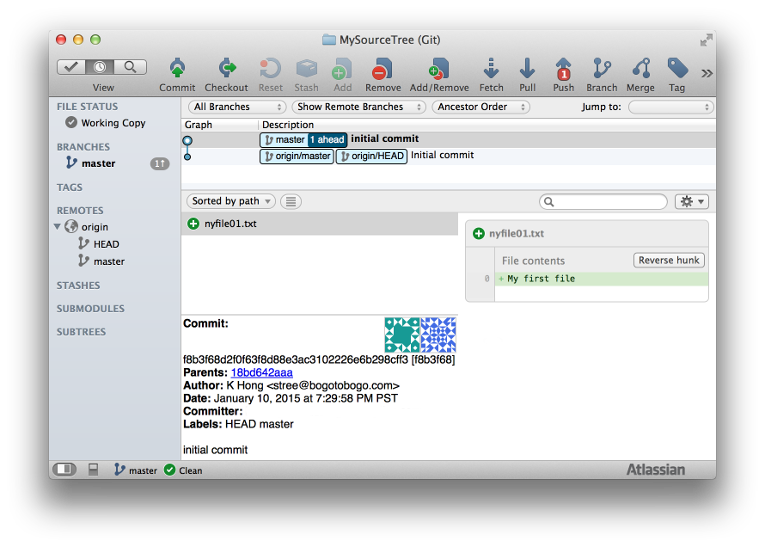Click the Clean status indicator
765x547 pixels.
[183, 470]
